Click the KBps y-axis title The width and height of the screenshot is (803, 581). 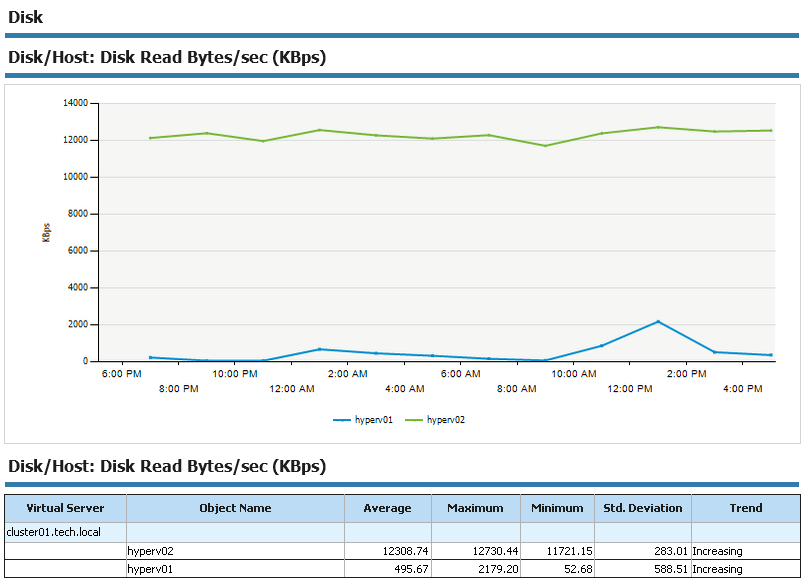pos(46,232)
